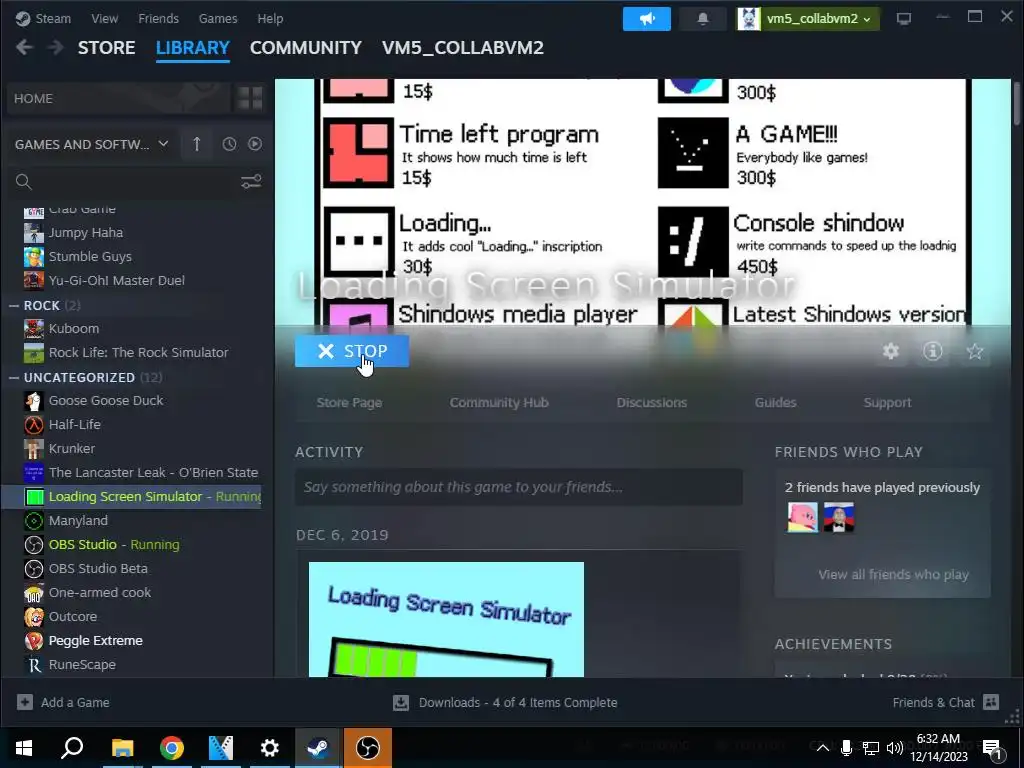Open the Friends menu
This screenshot has width=1024, height=768.
[158, 18]
